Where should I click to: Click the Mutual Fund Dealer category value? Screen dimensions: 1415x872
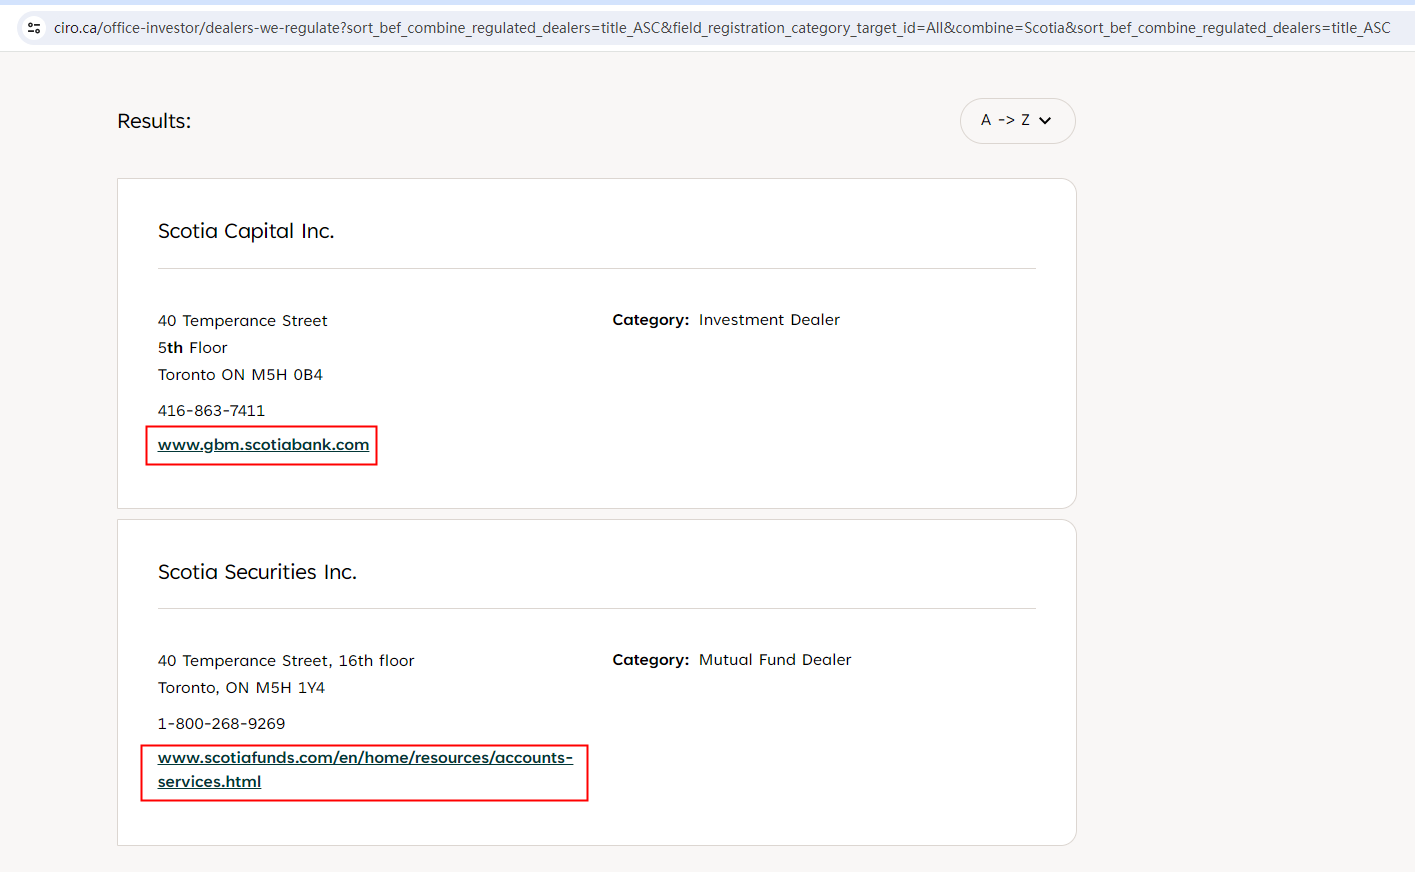774,660
